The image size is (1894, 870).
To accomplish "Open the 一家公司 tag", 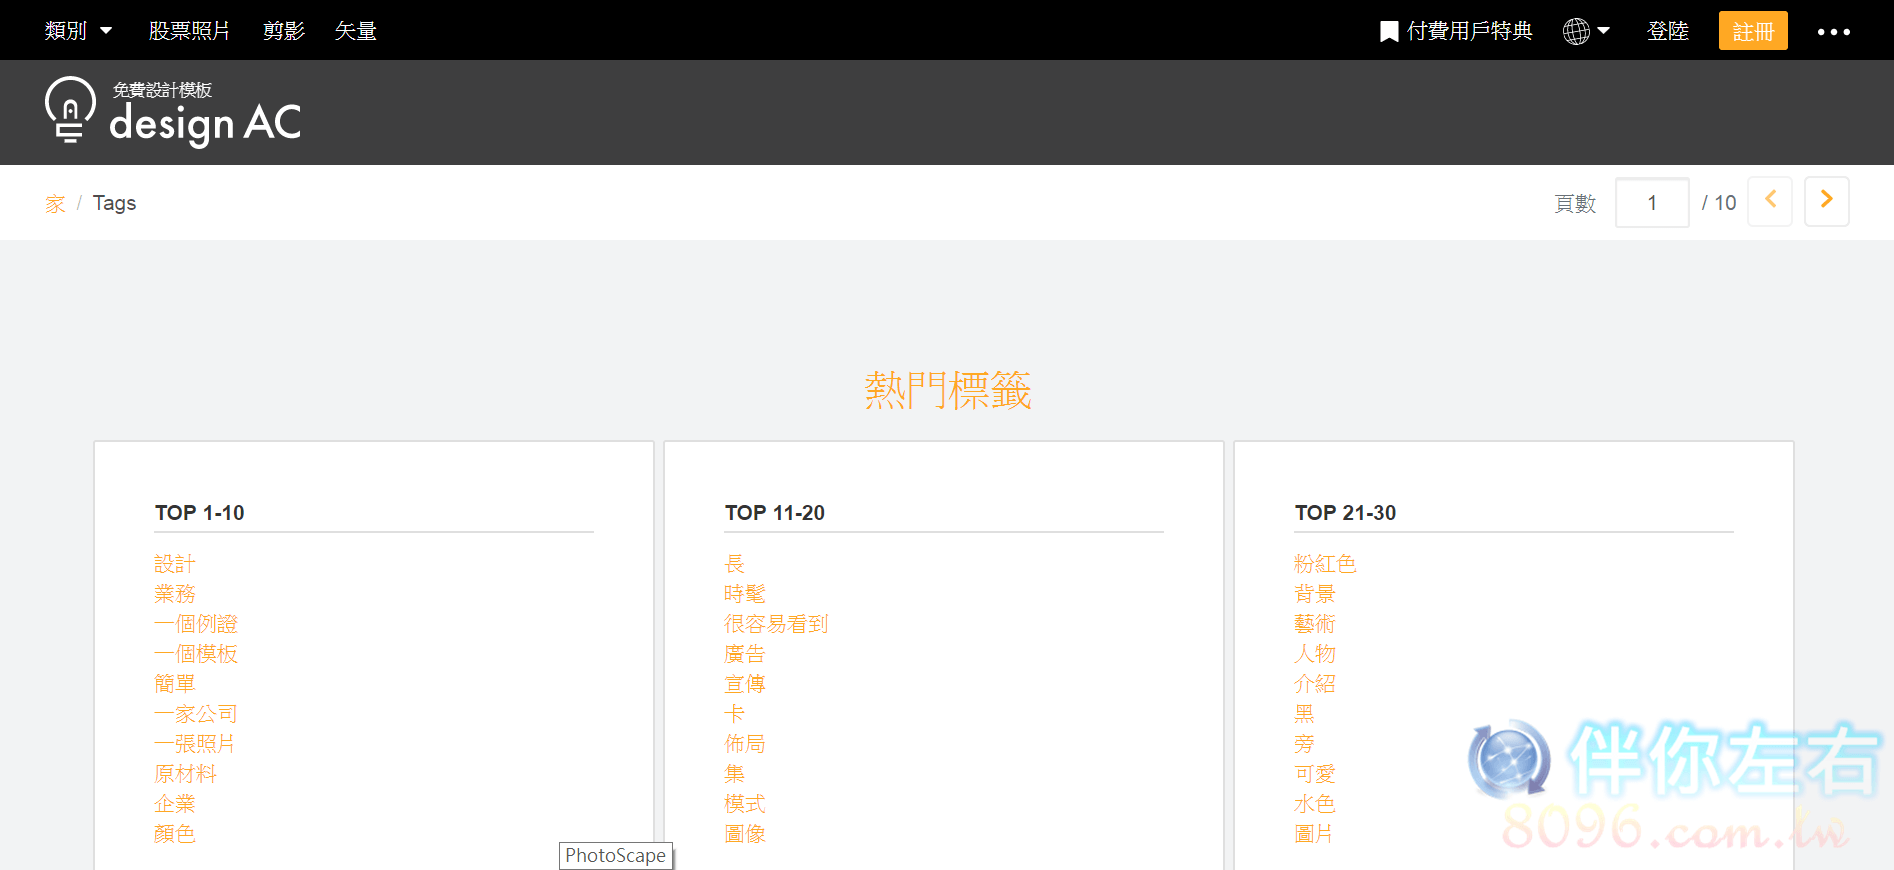I will point(196,714).
